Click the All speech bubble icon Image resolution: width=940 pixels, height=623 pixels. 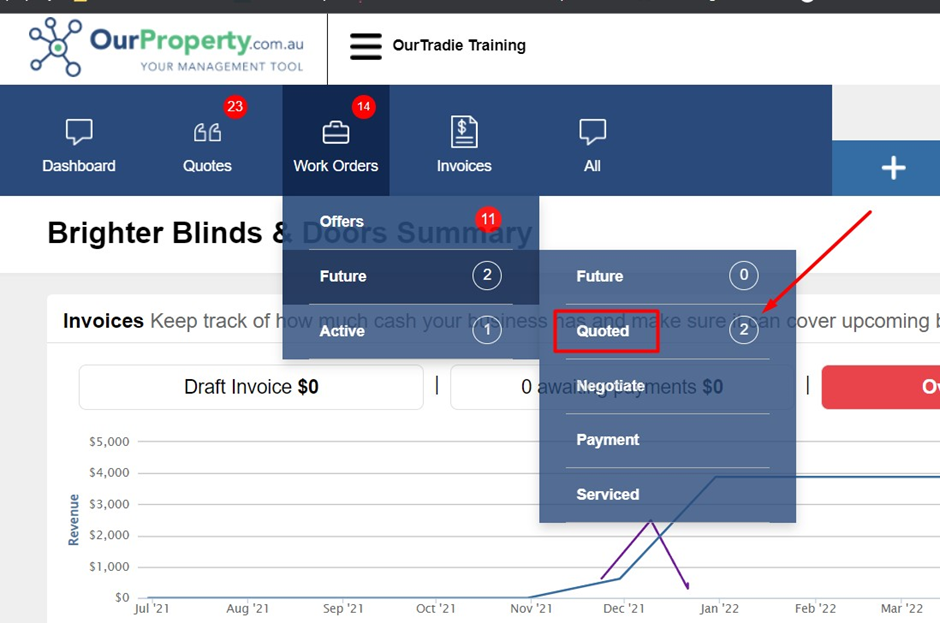pos(592,131)
